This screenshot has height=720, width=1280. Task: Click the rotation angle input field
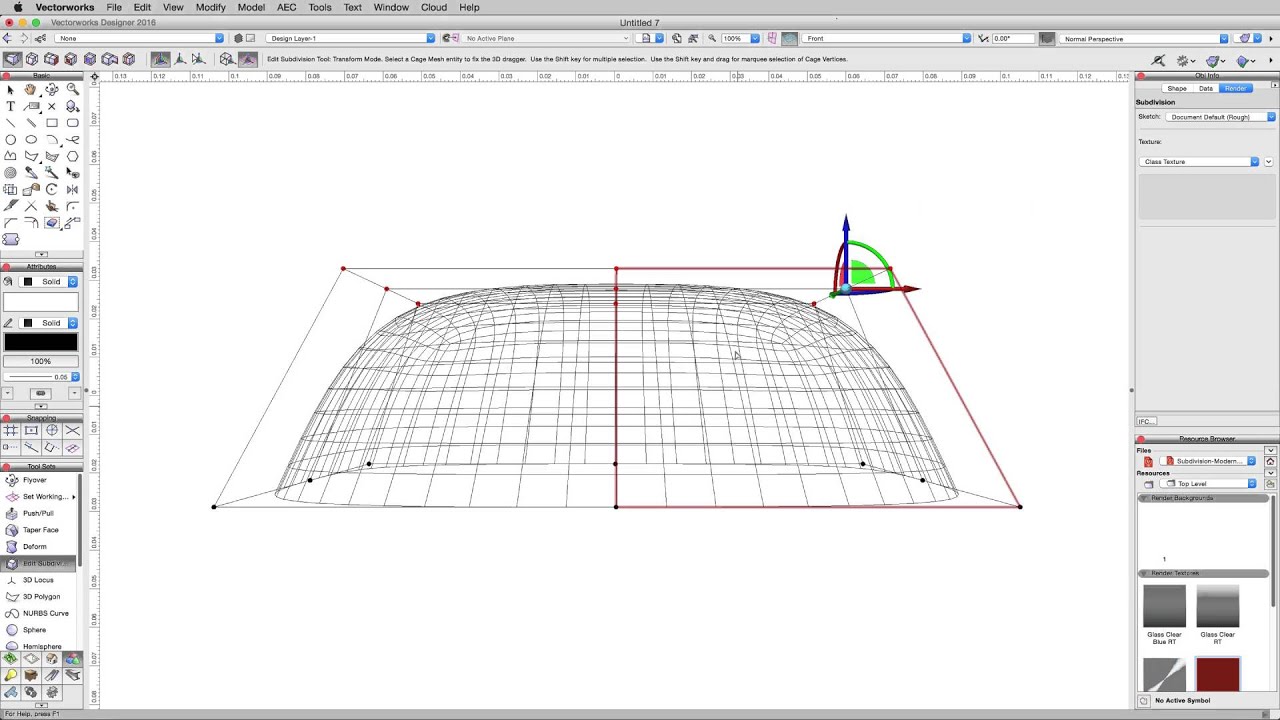point(1013,38)
